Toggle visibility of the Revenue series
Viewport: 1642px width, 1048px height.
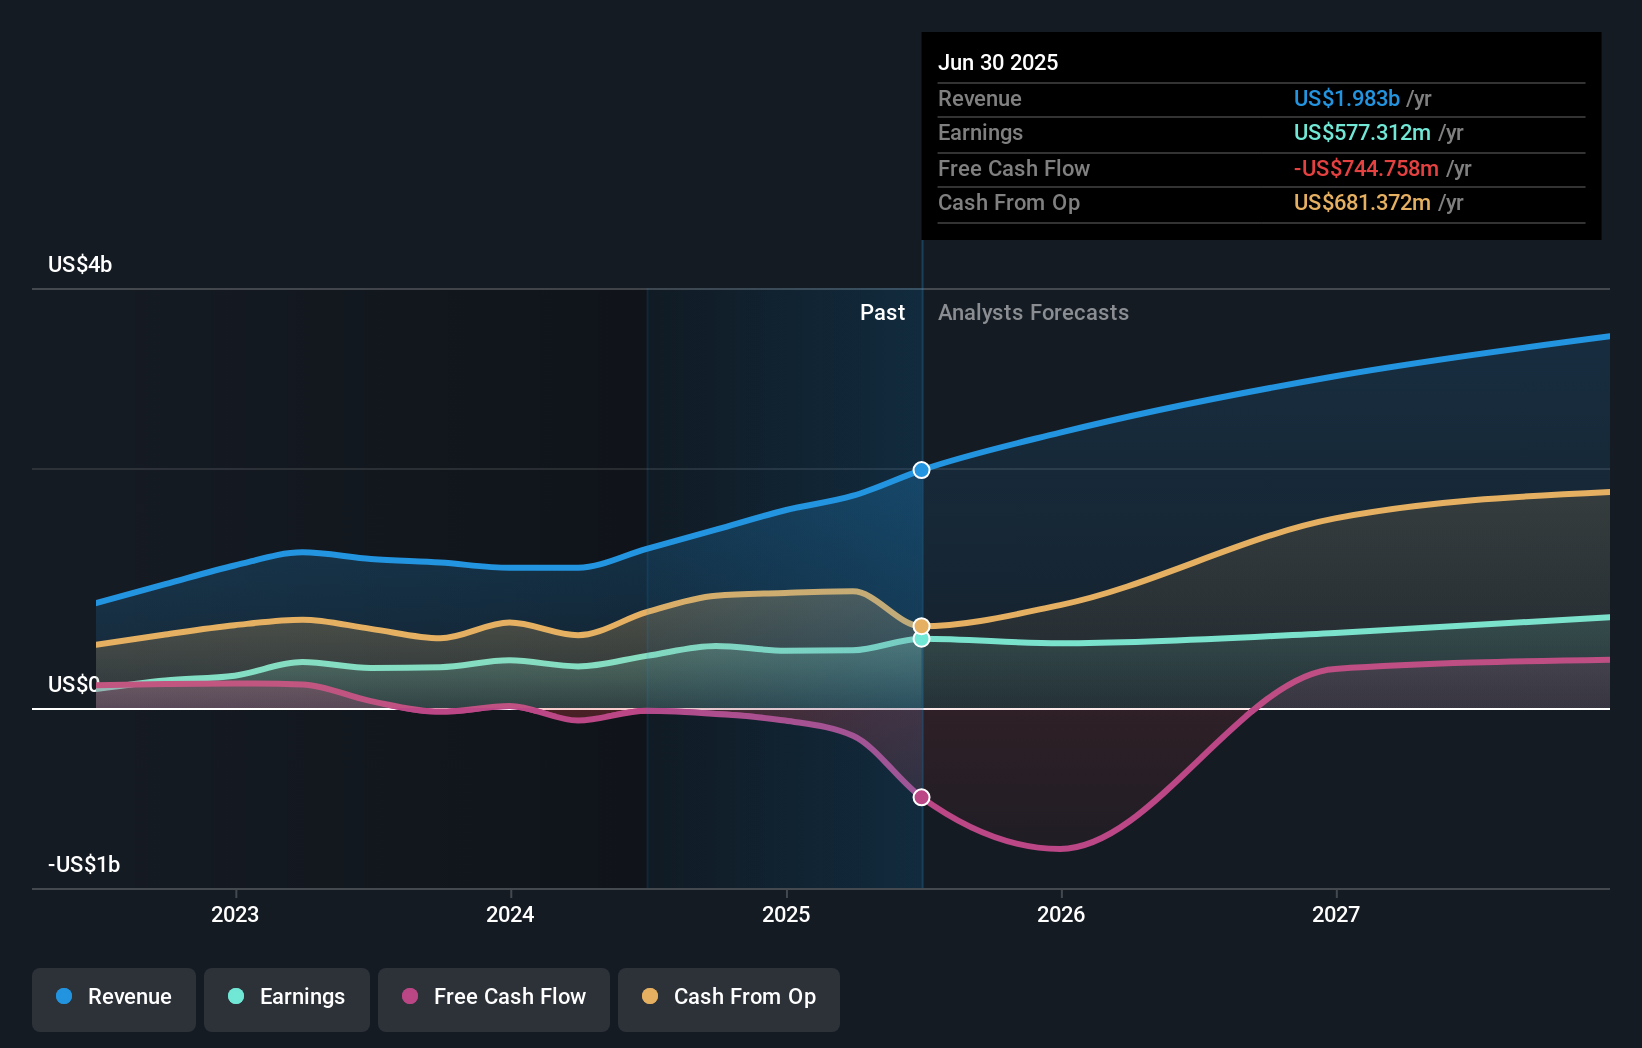pyautogui.click(x=113, y=999)
